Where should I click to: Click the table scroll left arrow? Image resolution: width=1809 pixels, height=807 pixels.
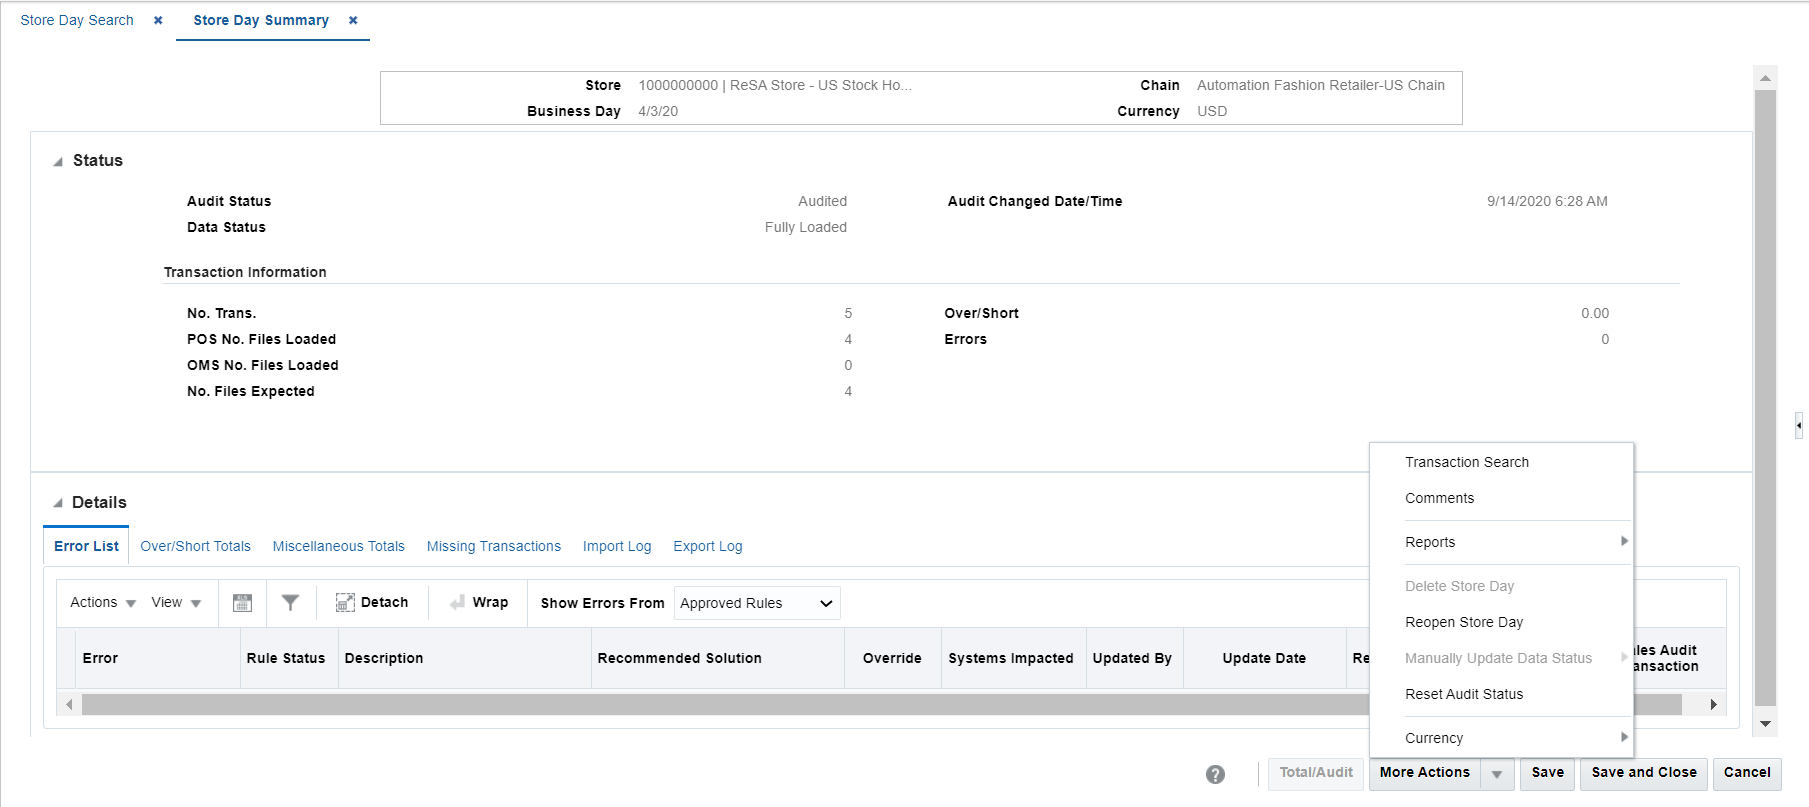click(x=69, y=704)
